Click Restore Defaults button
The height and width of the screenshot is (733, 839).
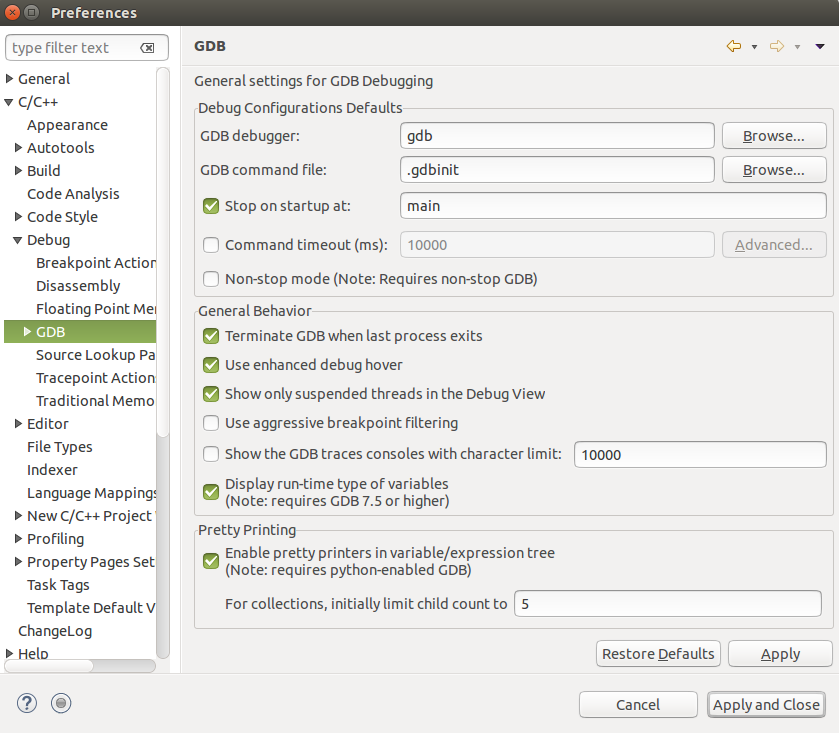(658, 654)
